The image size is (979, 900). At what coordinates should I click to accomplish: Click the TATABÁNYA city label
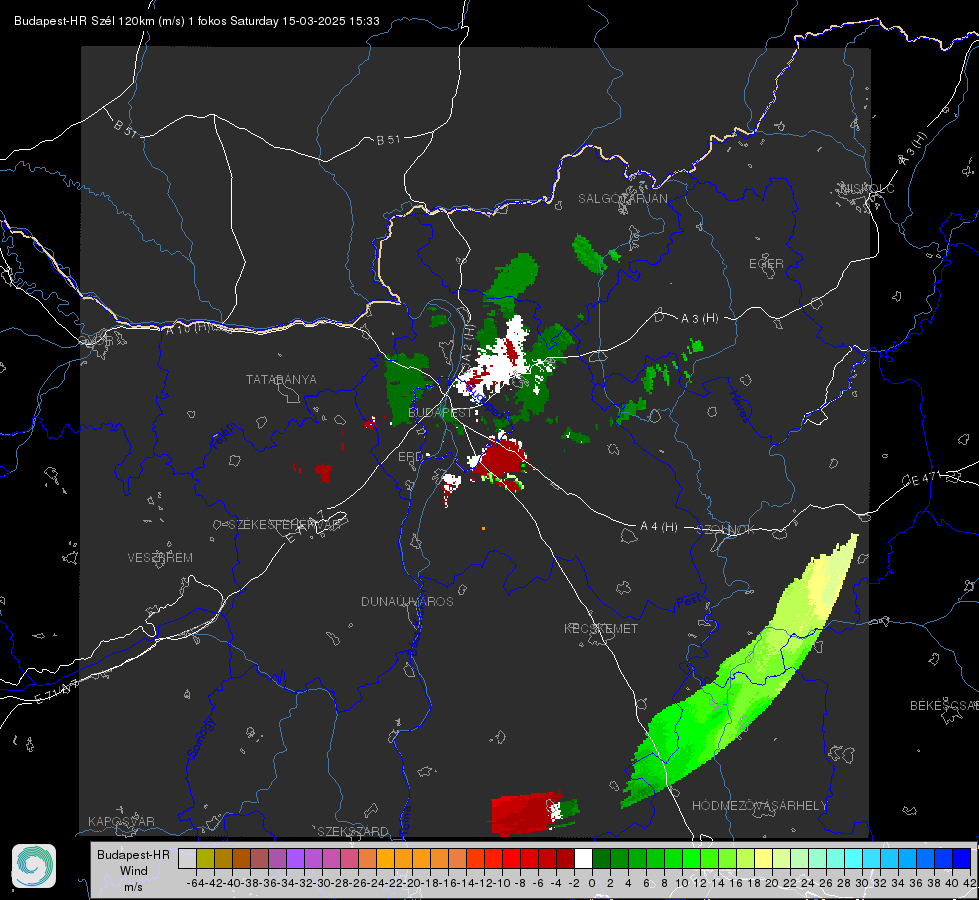point(281,379)
